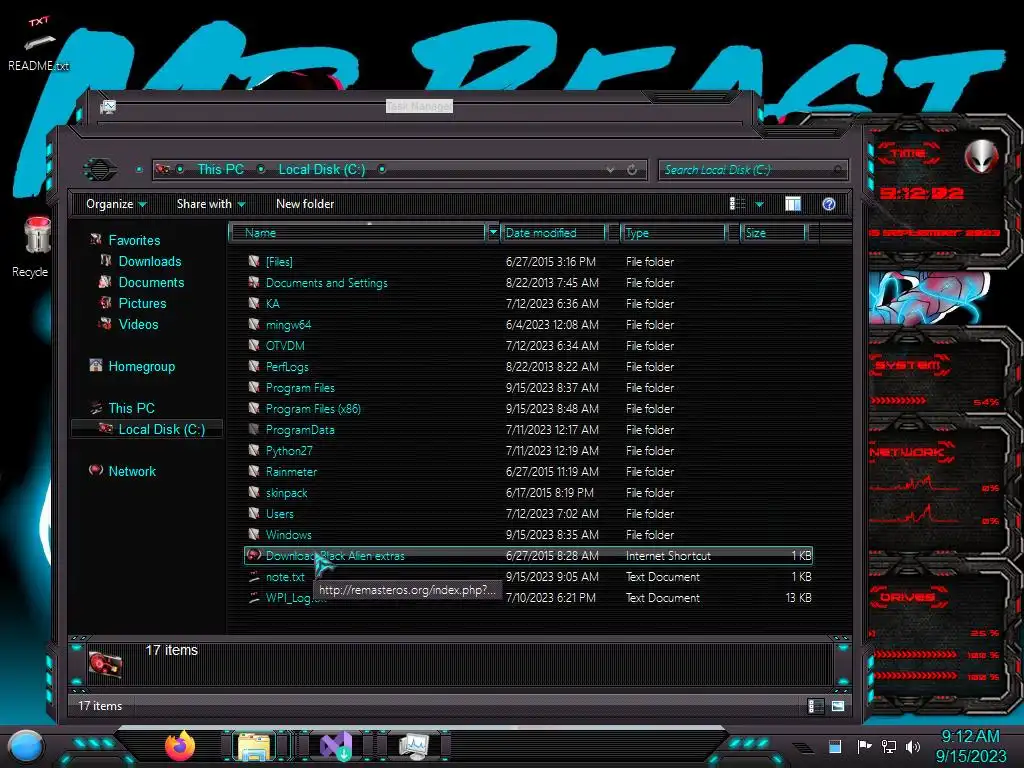Open the Organize menu
The width and height of the screenshot is (1024, 768).
click(x=116, y=204)
